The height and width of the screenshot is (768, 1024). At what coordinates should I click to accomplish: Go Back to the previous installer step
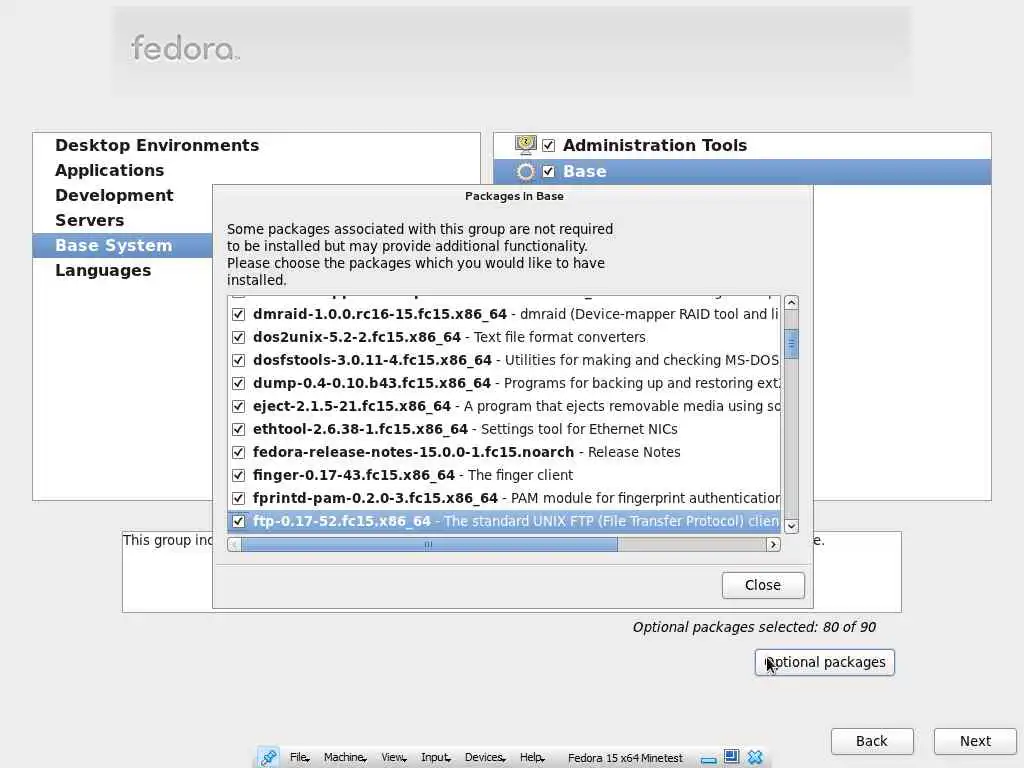tap(872, 741)
